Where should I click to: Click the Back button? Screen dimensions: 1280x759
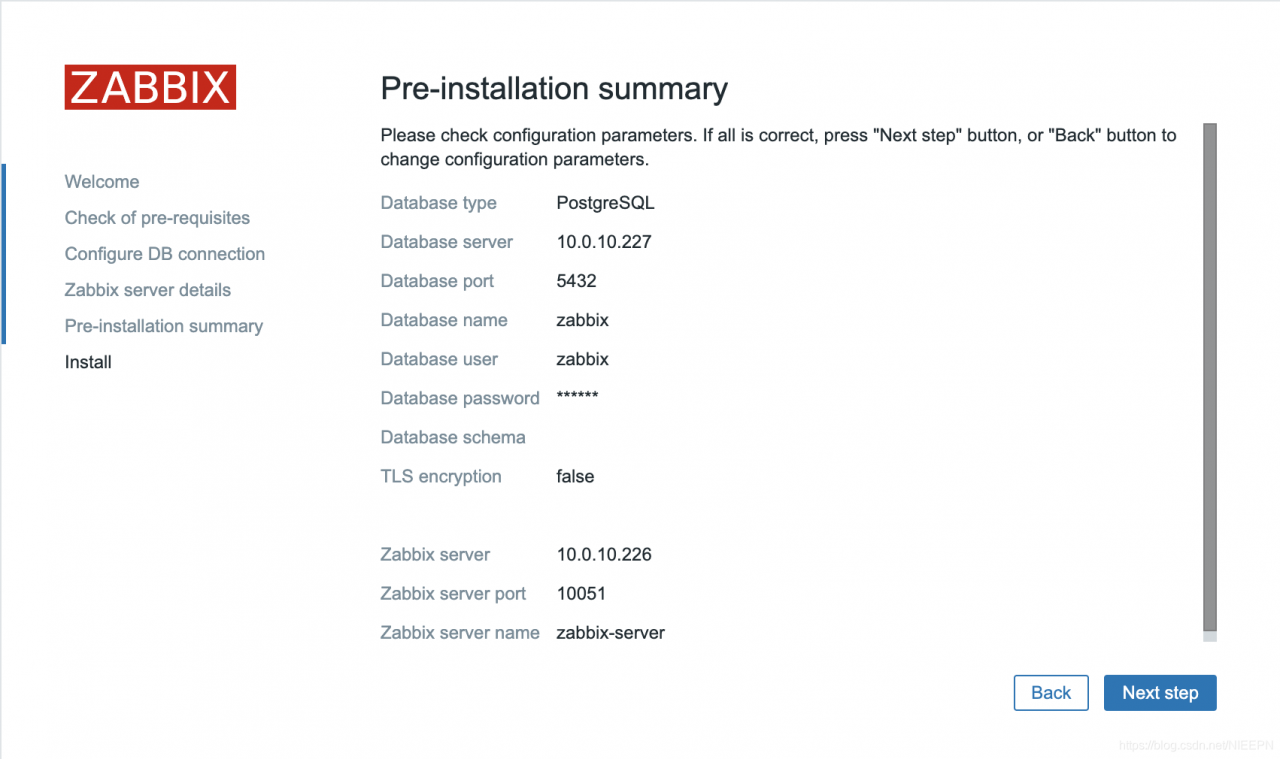point(1051,693)
